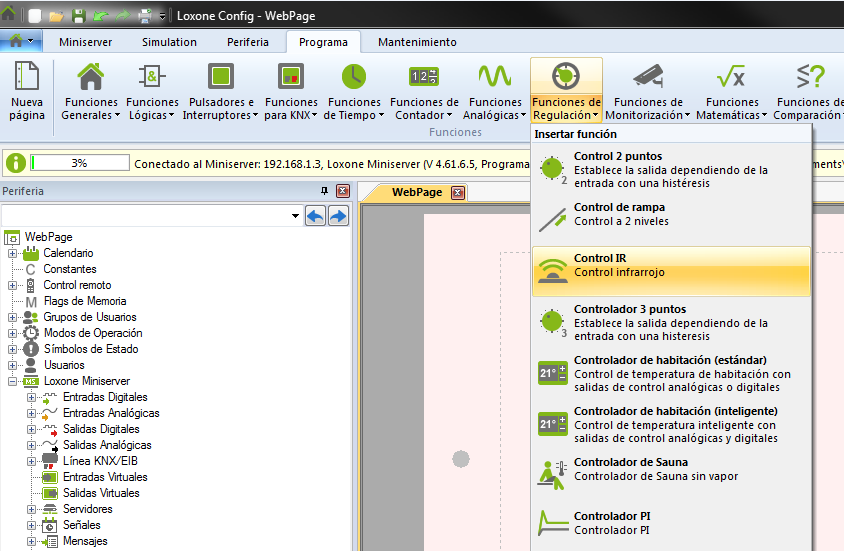
Task: Switch to the Simulation ribbon tab
Action: coord(169,42)
